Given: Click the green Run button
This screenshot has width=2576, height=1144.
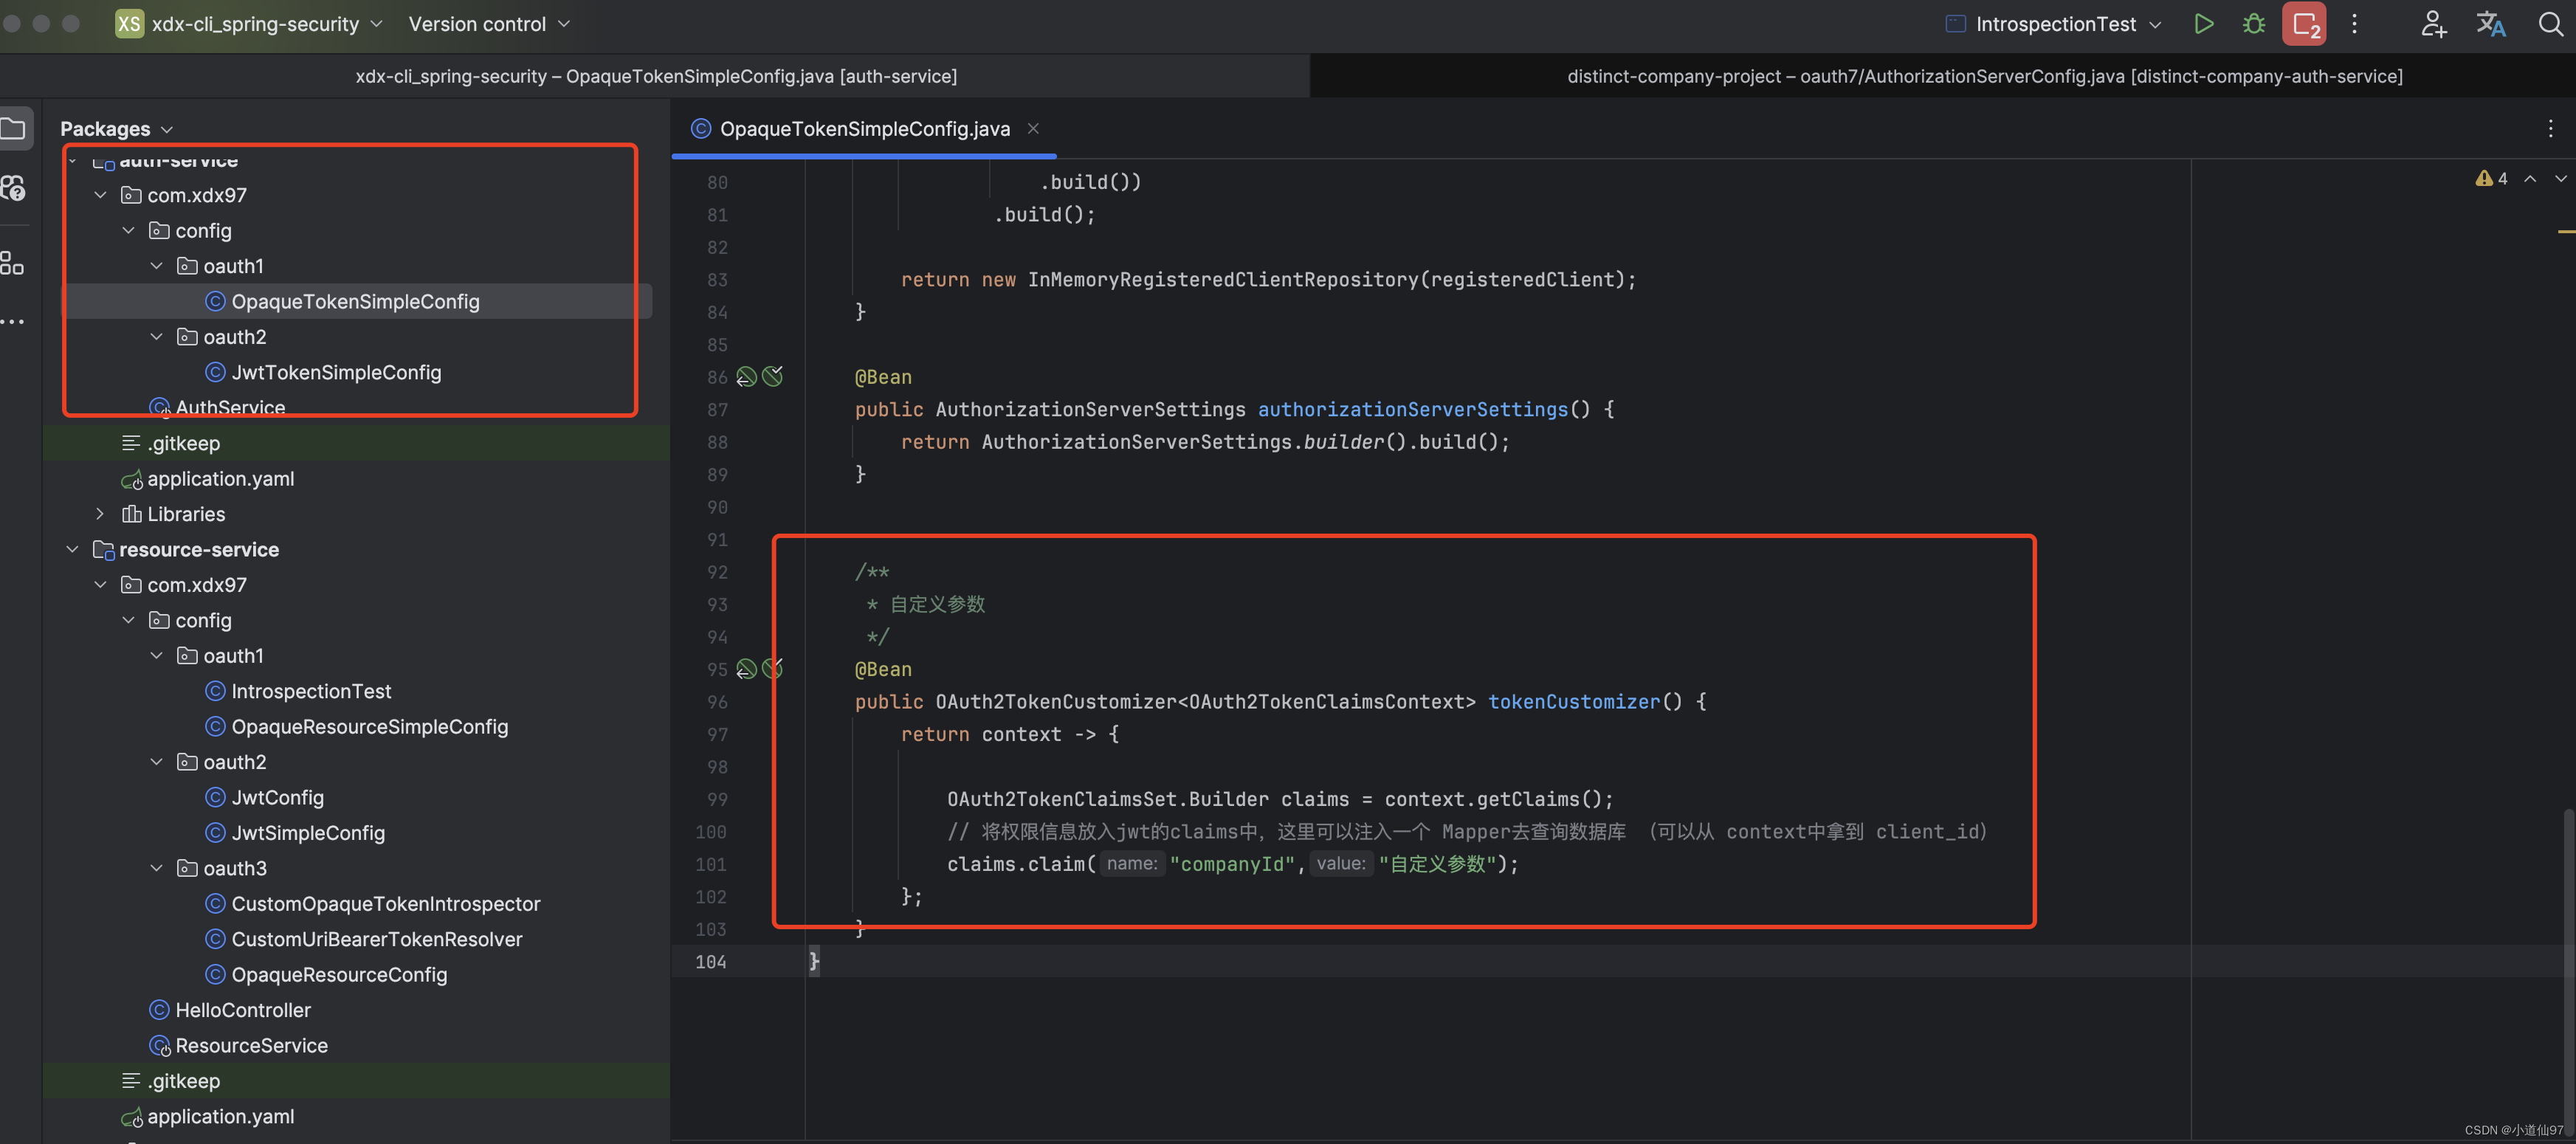Looking at the screenshot, I should [x=2203, y=24].
